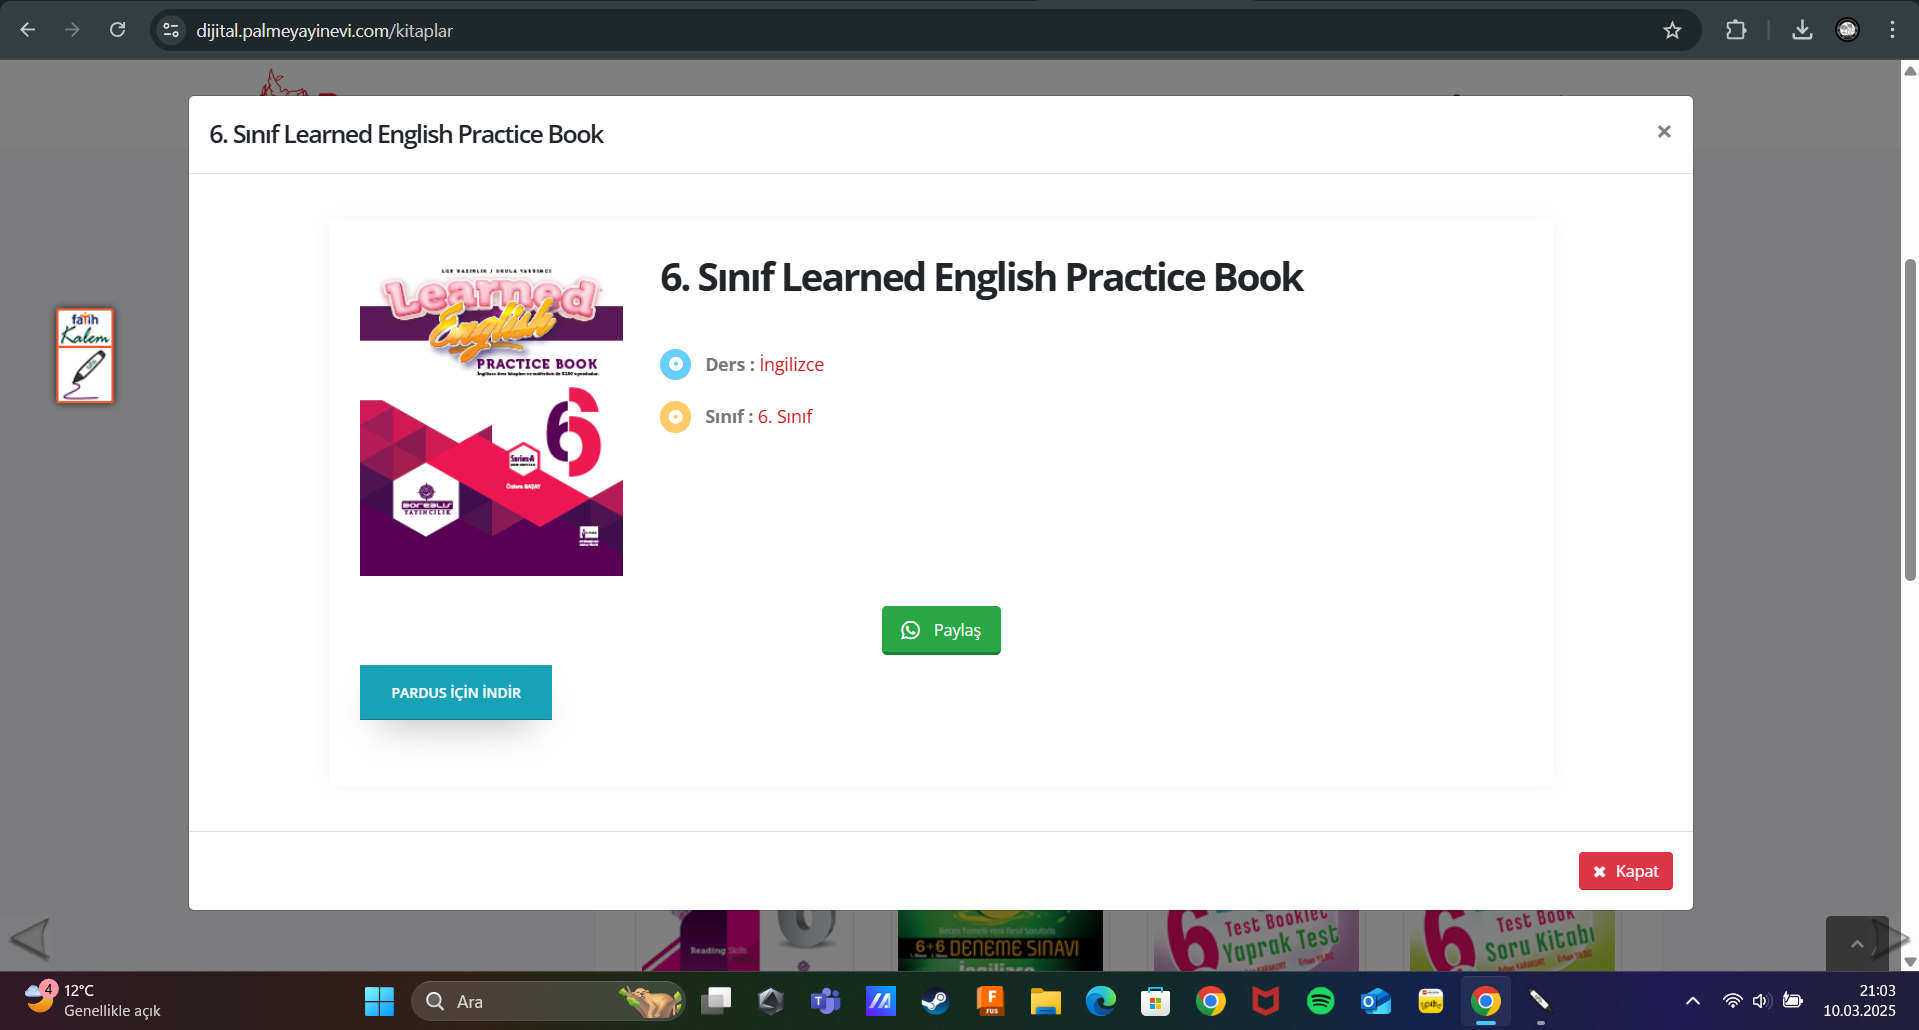Screen dimensions: 1919x1030
Task: Open the battery status tray icon
Action: point(1793,1001)
